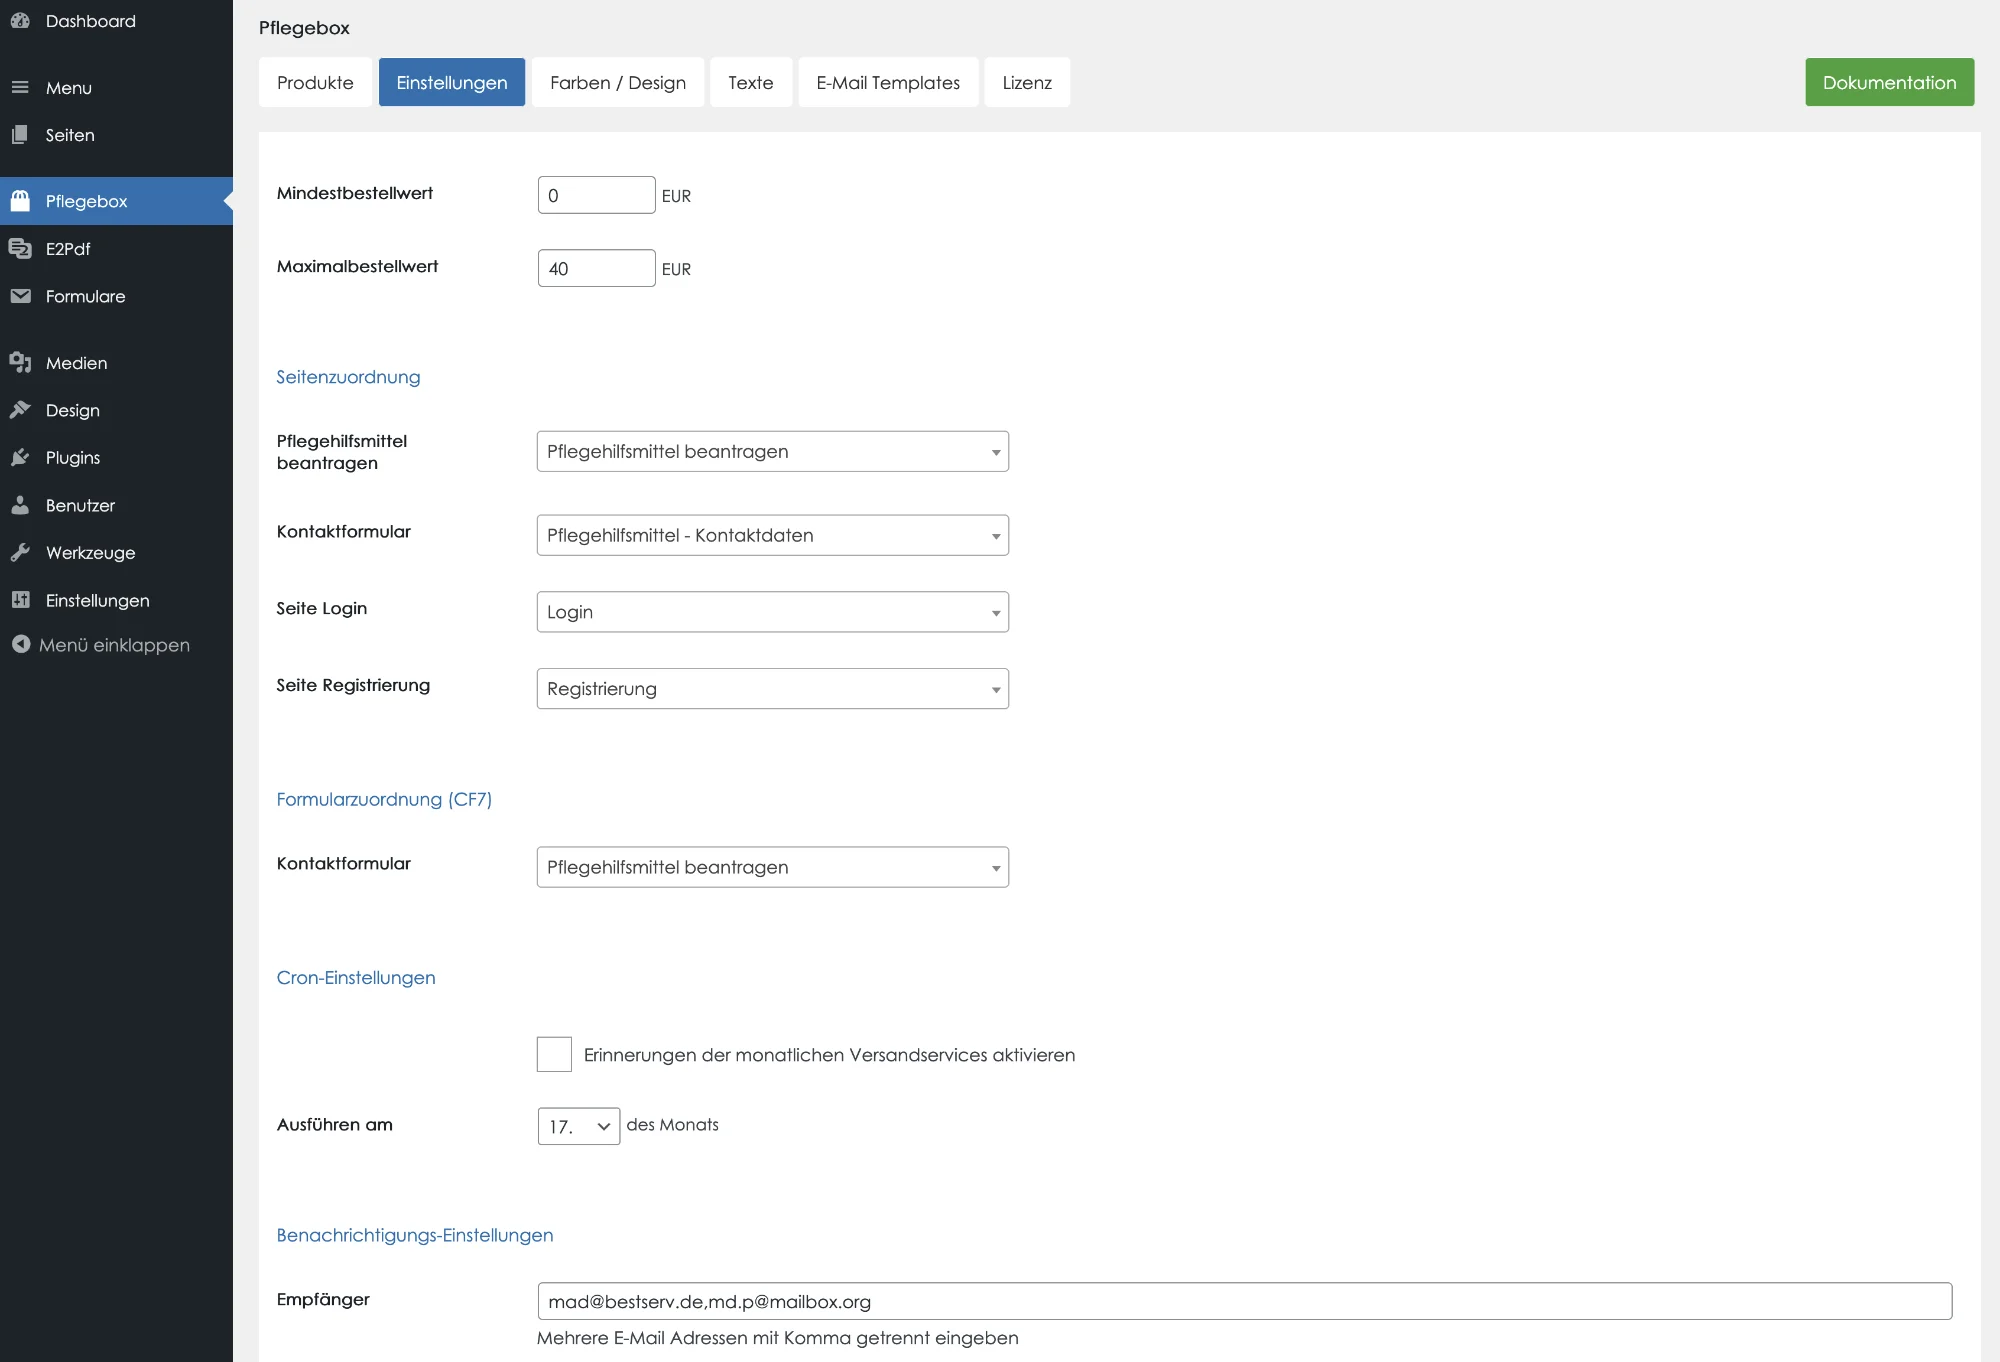Viewport: 2000px width, 1362px height.
Task: Switch to the Lizenz tab
Action: click(1026, 82)
